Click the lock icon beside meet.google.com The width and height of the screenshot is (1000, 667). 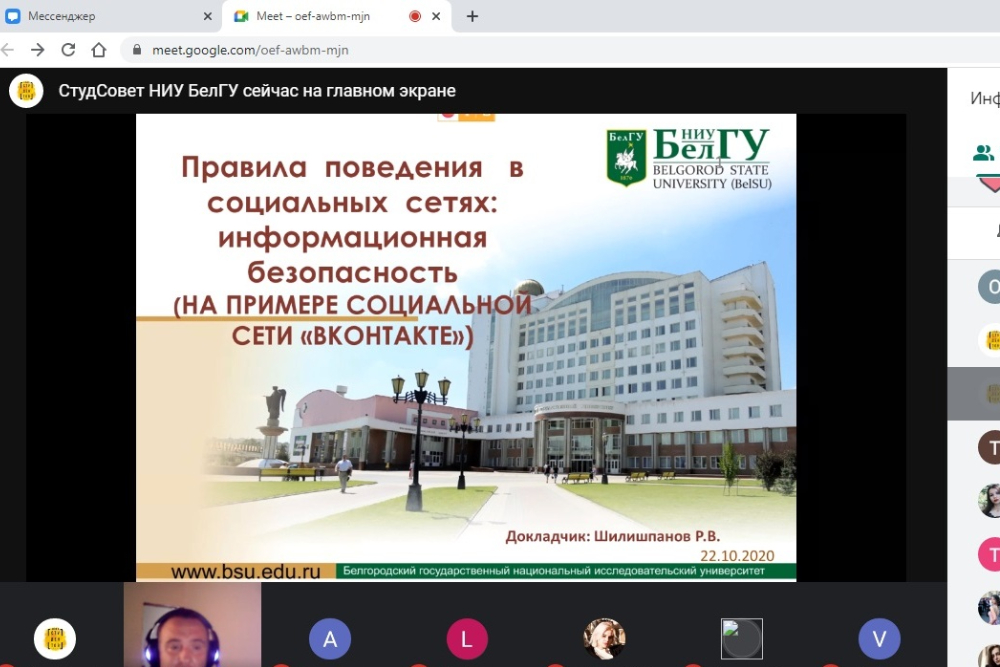click(x=136, y=50)
